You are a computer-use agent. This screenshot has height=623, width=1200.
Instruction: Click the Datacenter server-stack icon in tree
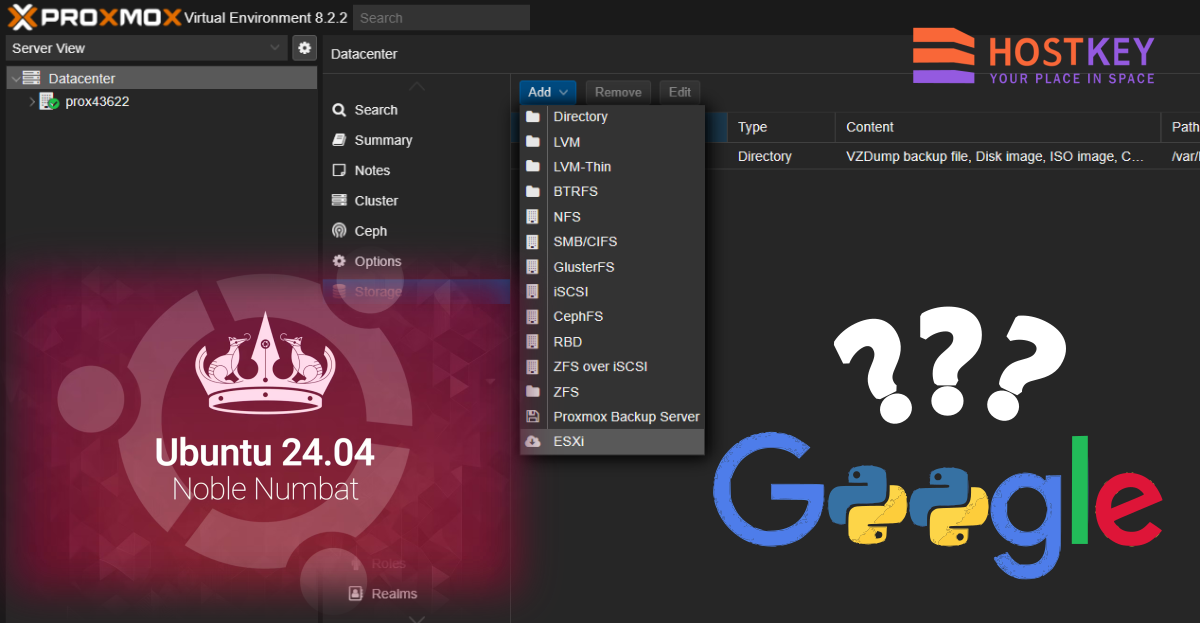click(32, 78)
